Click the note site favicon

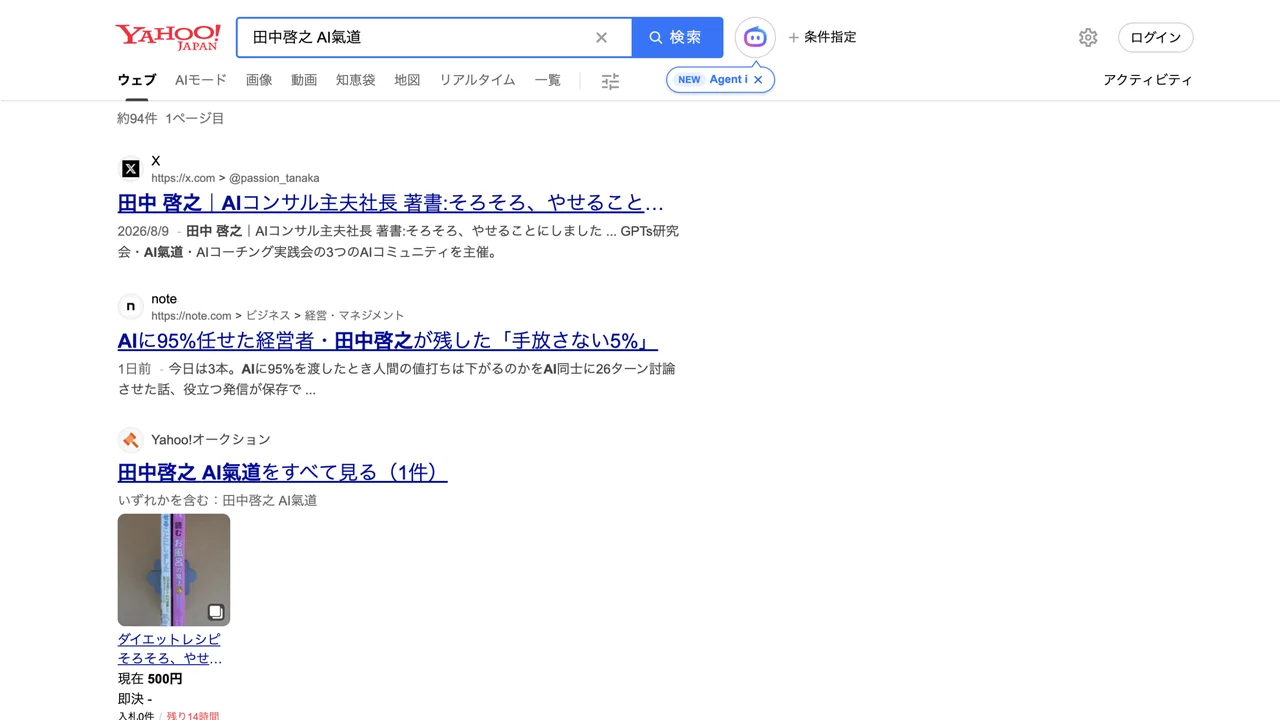pos(130,306)
